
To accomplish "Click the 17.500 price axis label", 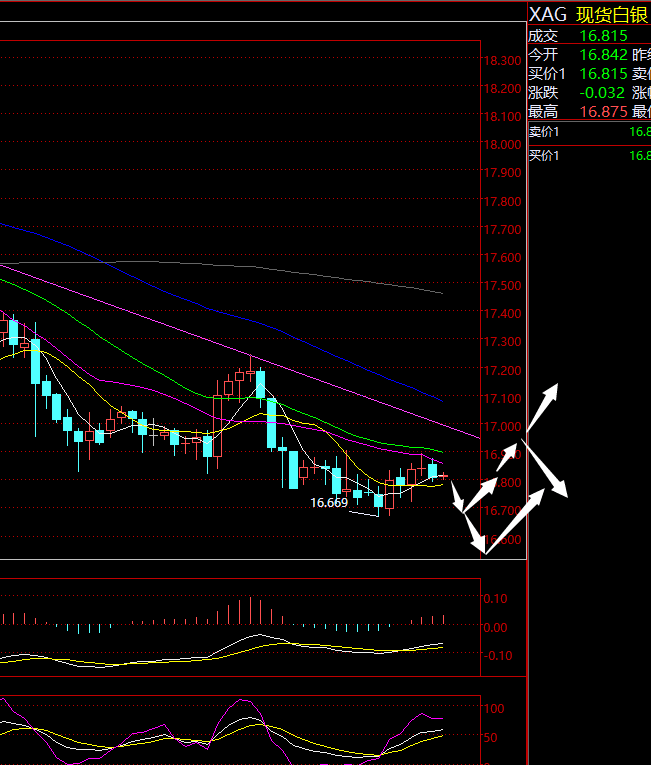I will 502,285.
